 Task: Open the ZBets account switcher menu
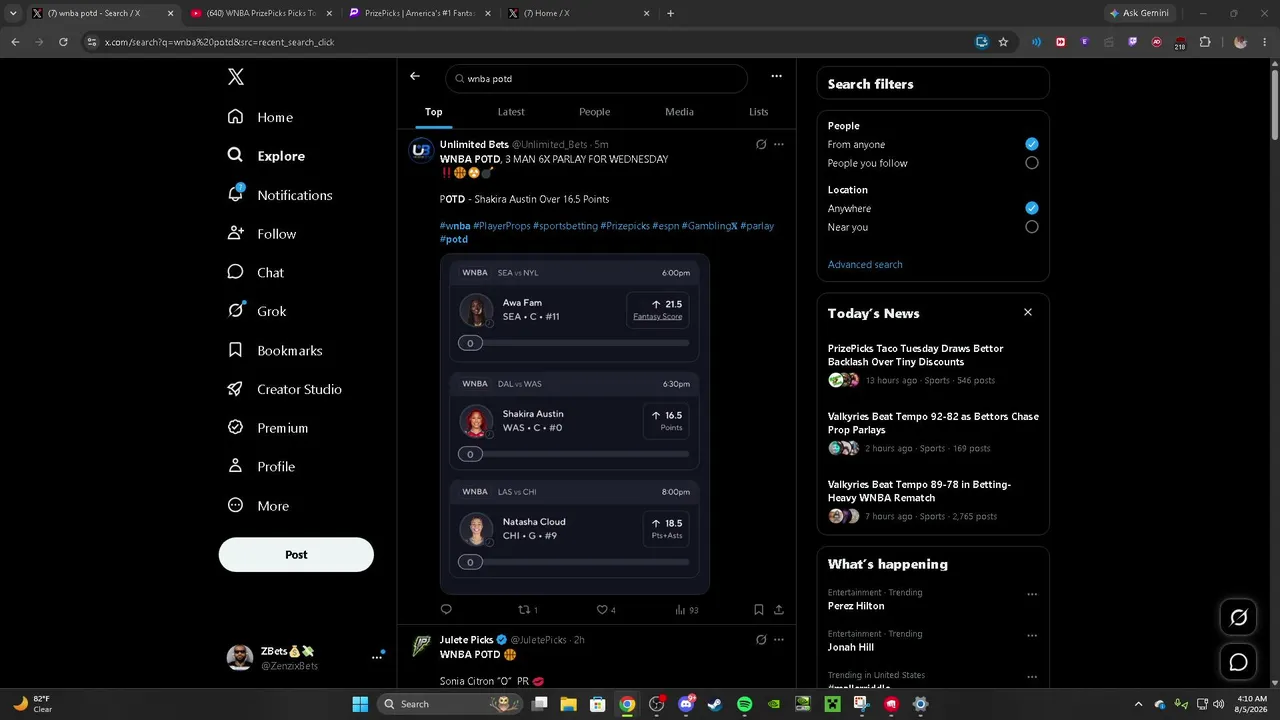(x=377, y=657)
